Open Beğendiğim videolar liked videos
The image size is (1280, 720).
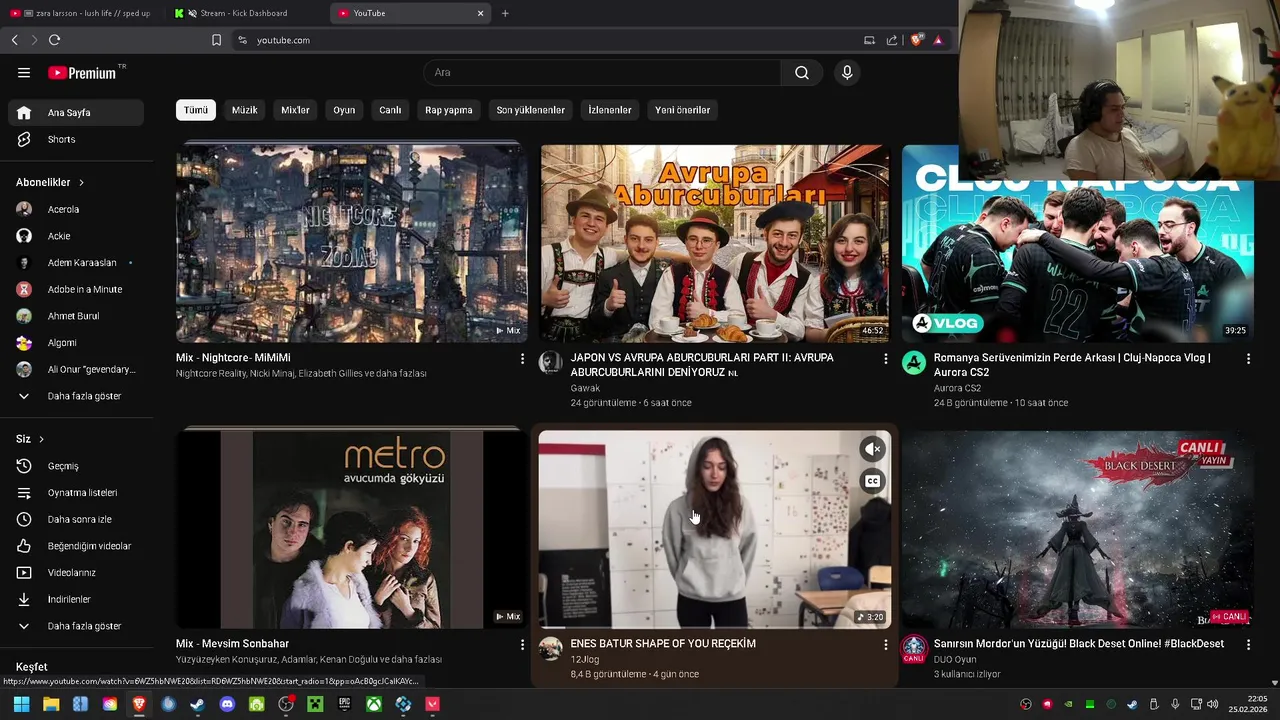click(76, 546)
